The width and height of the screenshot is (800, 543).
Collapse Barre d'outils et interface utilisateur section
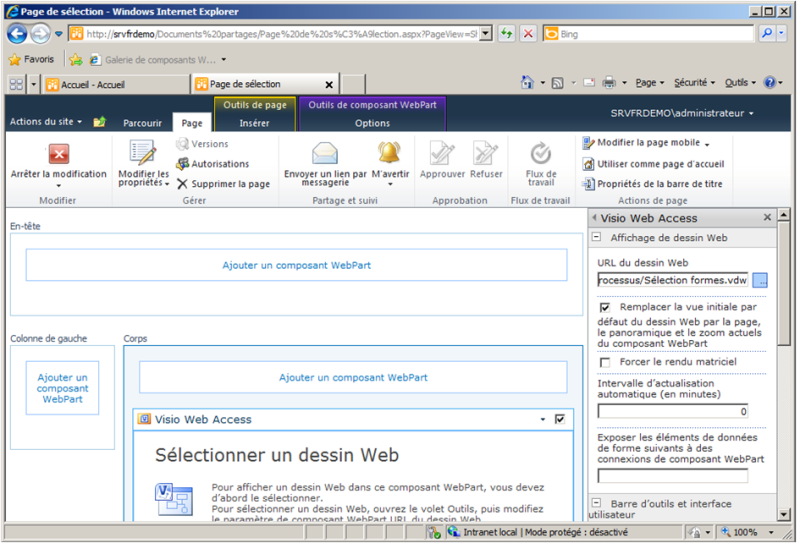pos(596,503)
